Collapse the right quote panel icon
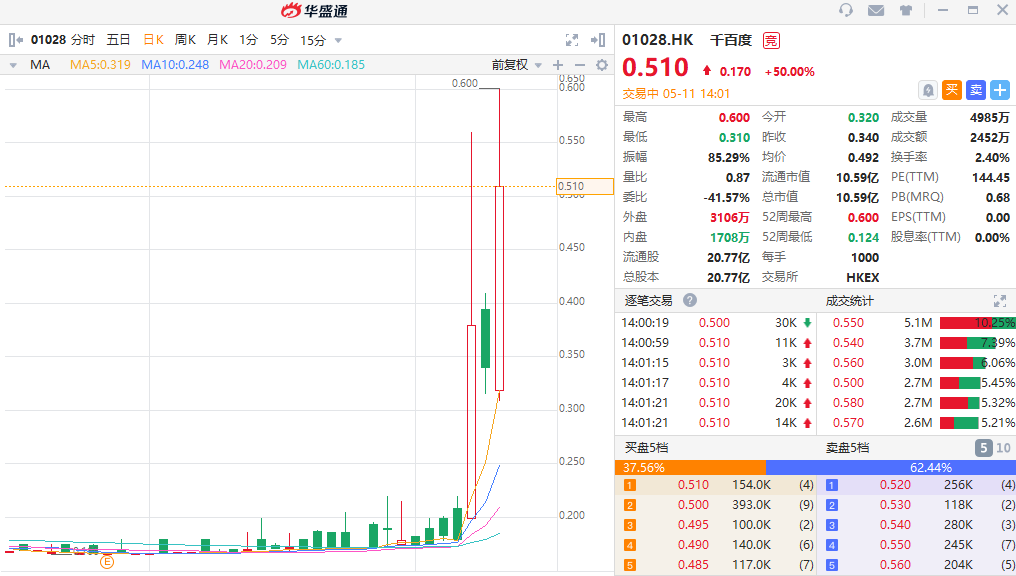 (598, 40)
